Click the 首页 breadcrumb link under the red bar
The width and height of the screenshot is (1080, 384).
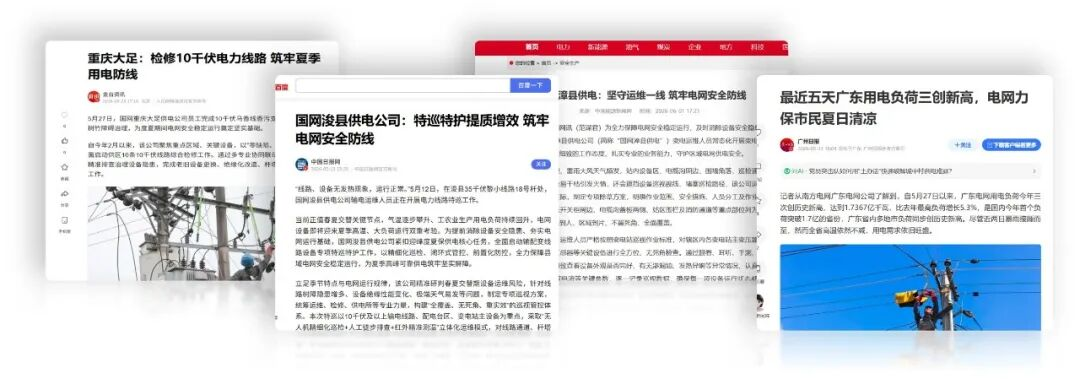pyautogui.click(x=546, y=63)
